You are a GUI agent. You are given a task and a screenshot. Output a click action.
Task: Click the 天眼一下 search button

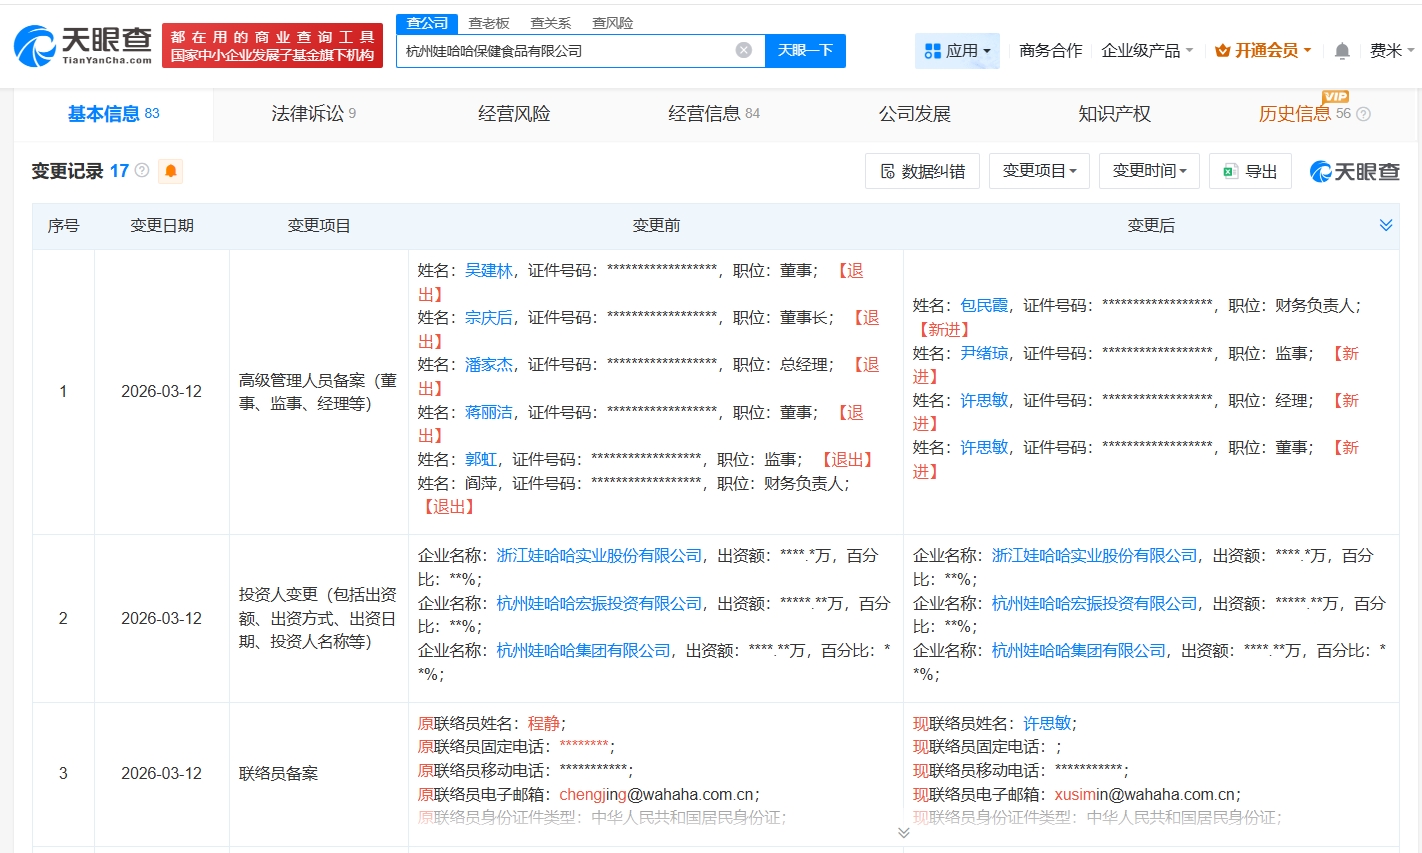click(805, 50)
